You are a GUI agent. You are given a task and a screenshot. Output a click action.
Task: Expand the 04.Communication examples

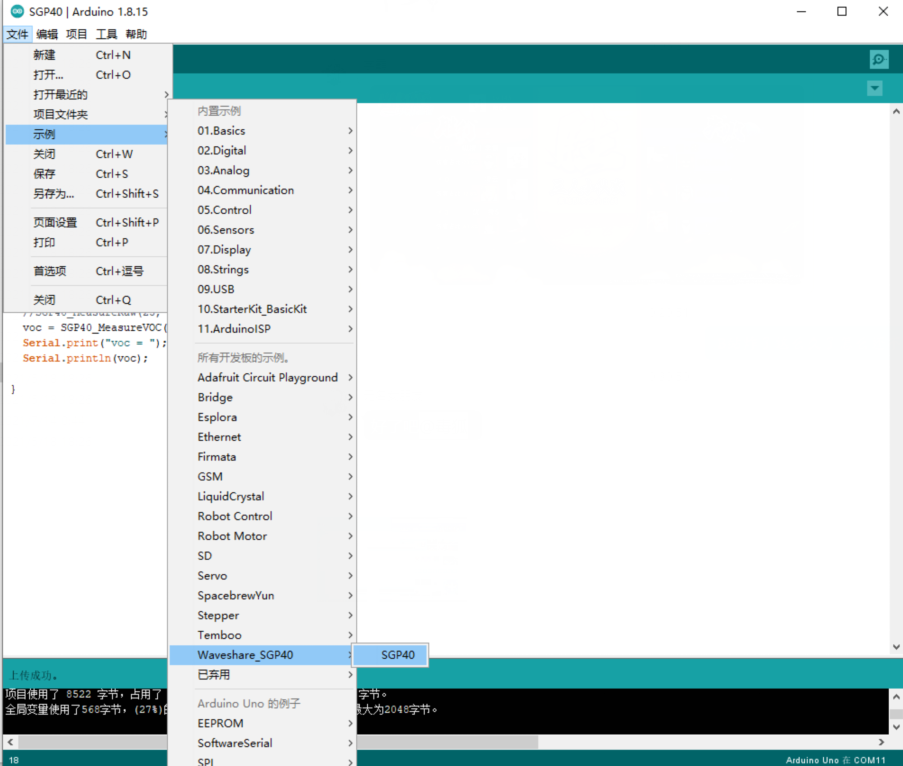coord(263,190)
